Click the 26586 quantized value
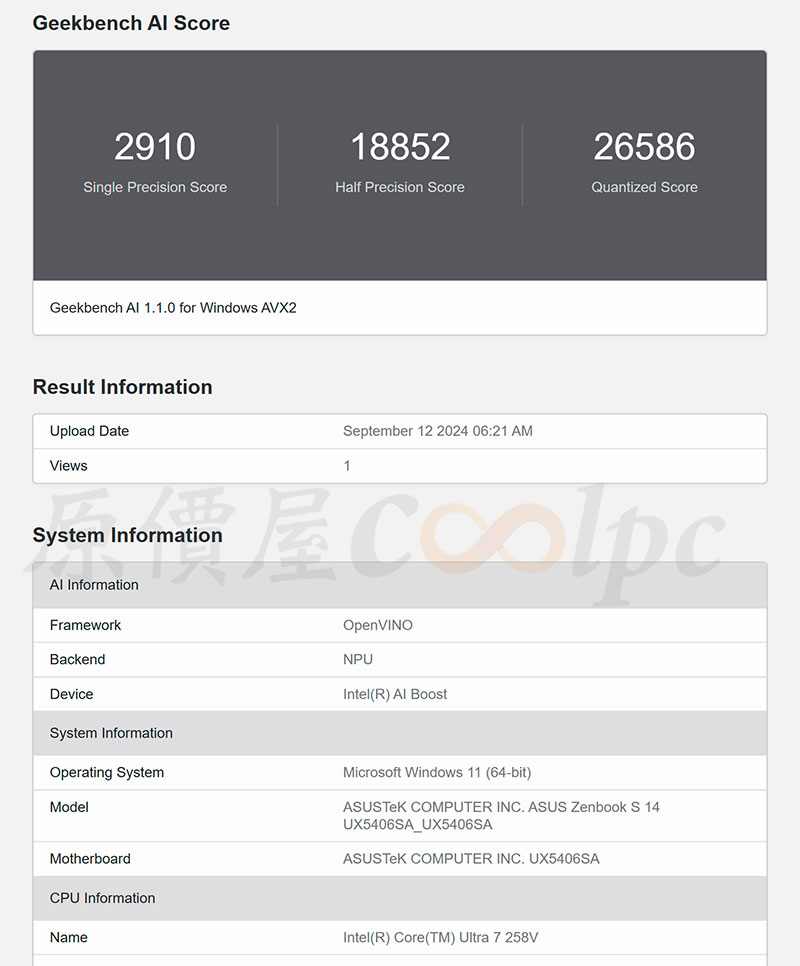The width and height of the screenshot is (800, 966). coord(644,147)
